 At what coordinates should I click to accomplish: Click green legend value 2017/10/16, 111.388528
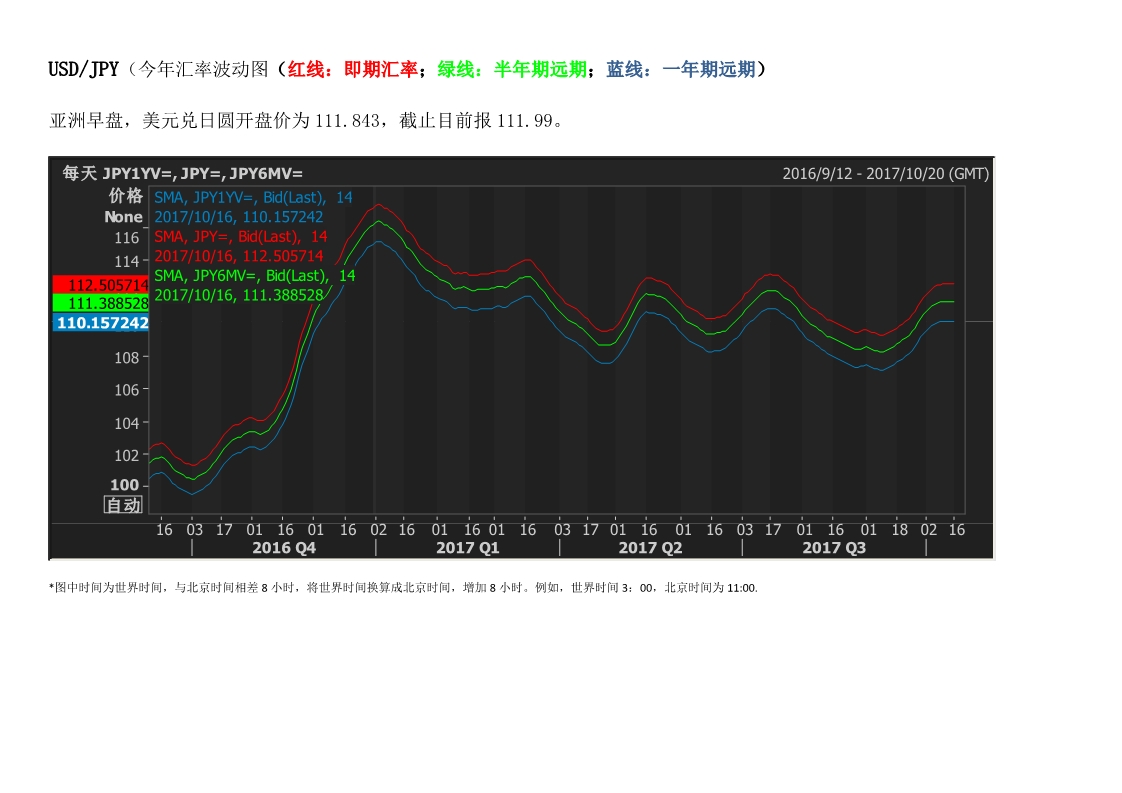click(x=238, y=295)
